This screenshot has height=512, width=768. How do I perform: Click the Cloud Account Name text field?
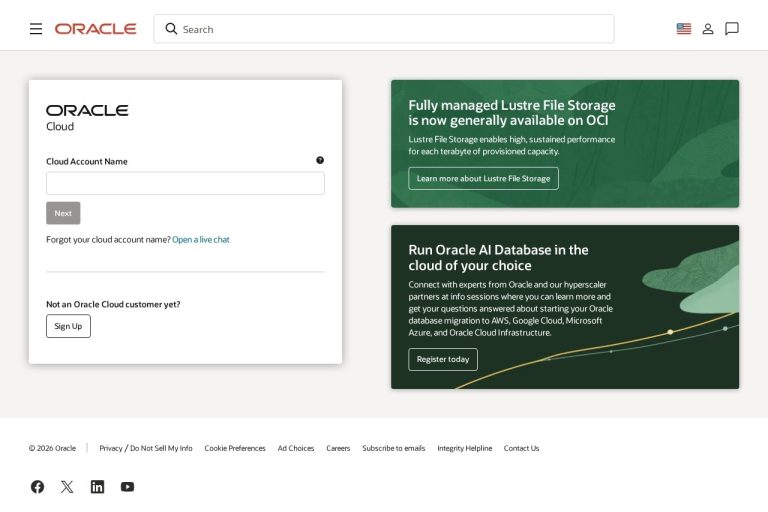(185, 183)
